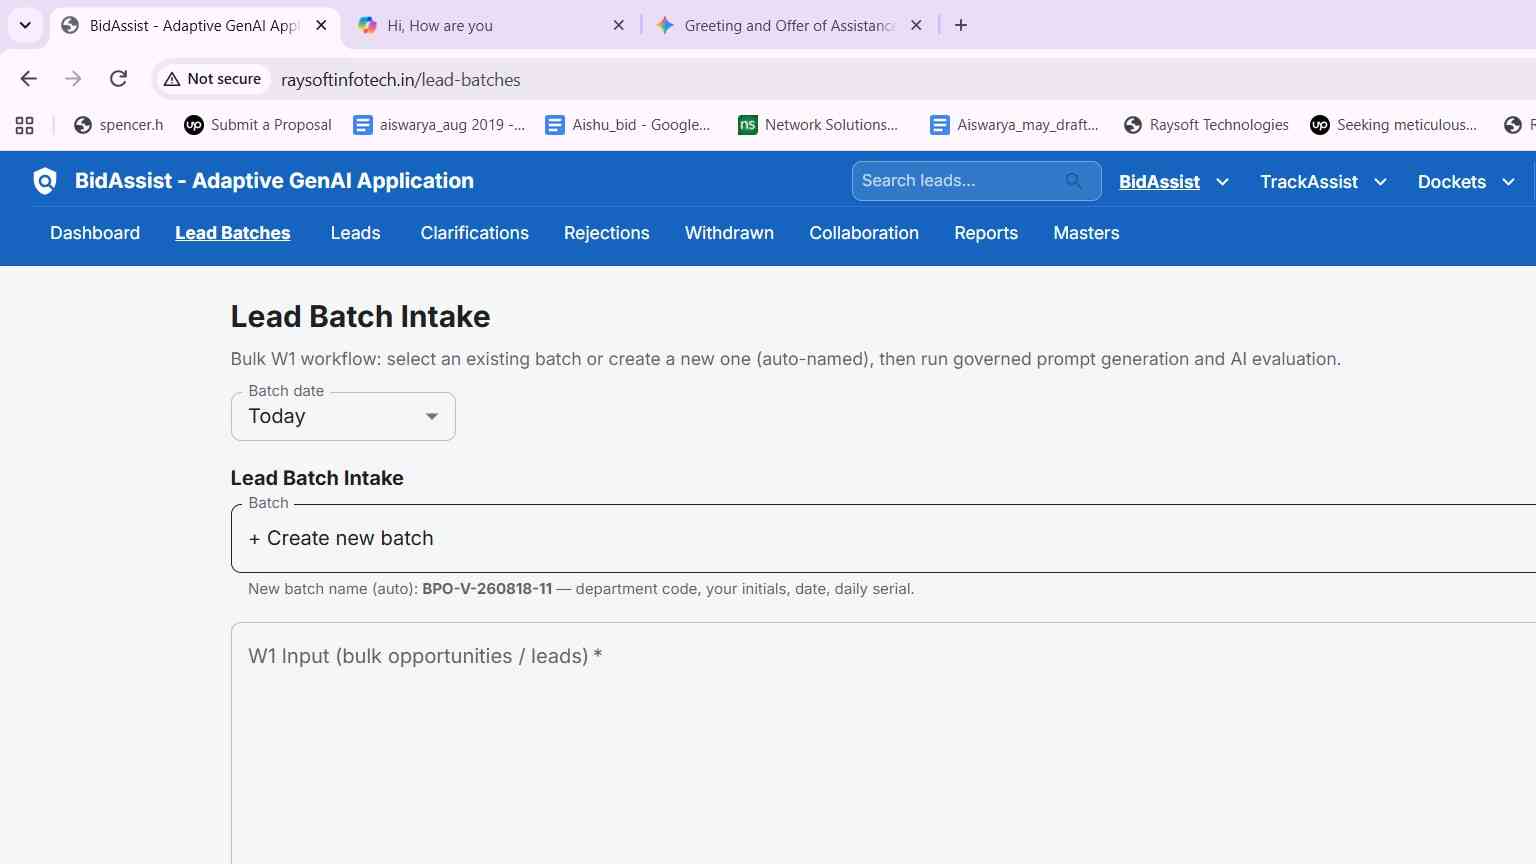Click the Not secure site info chip
This screenshot has height=864, width=1536.
coord(212,79)
